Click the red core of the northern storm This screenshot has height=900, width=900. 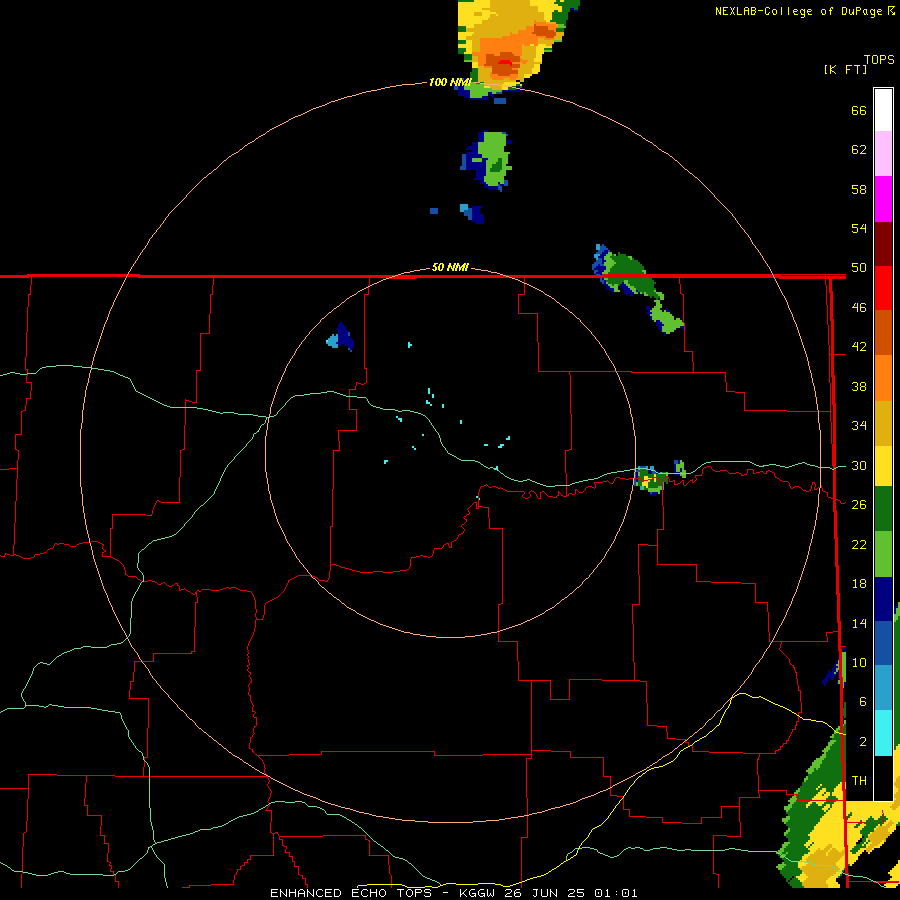click(x=505, y=62)
